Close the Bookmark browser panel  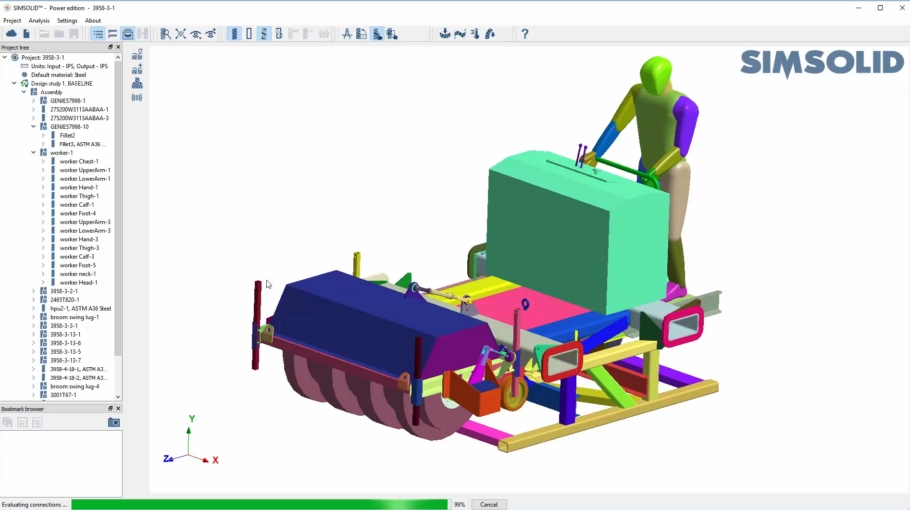tap(118, 408)
